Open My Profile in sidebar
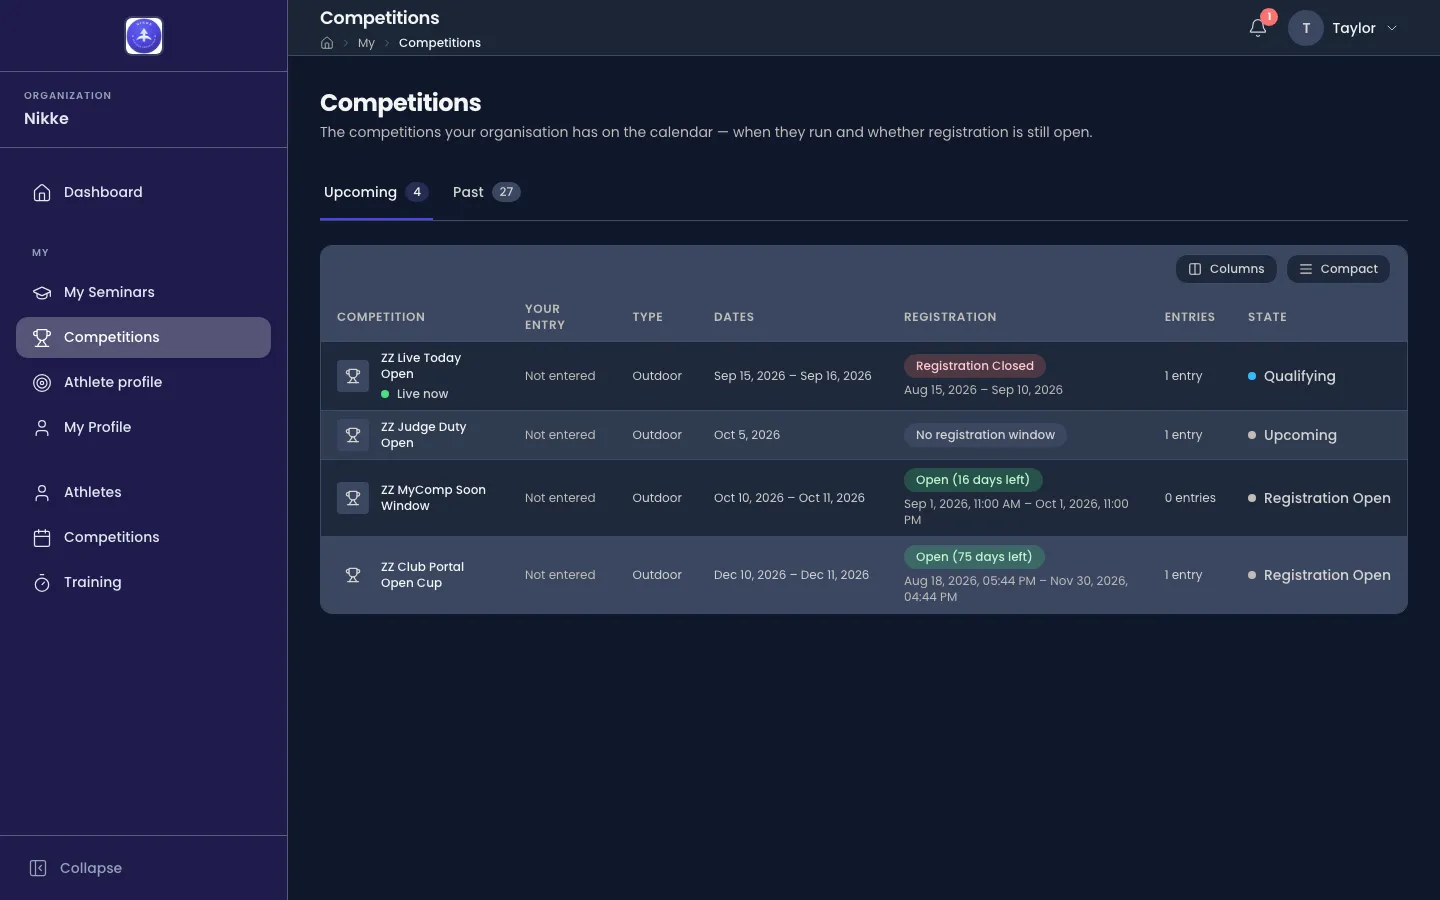The width and height of the screenshot is (1440, 900). [143, 427]
